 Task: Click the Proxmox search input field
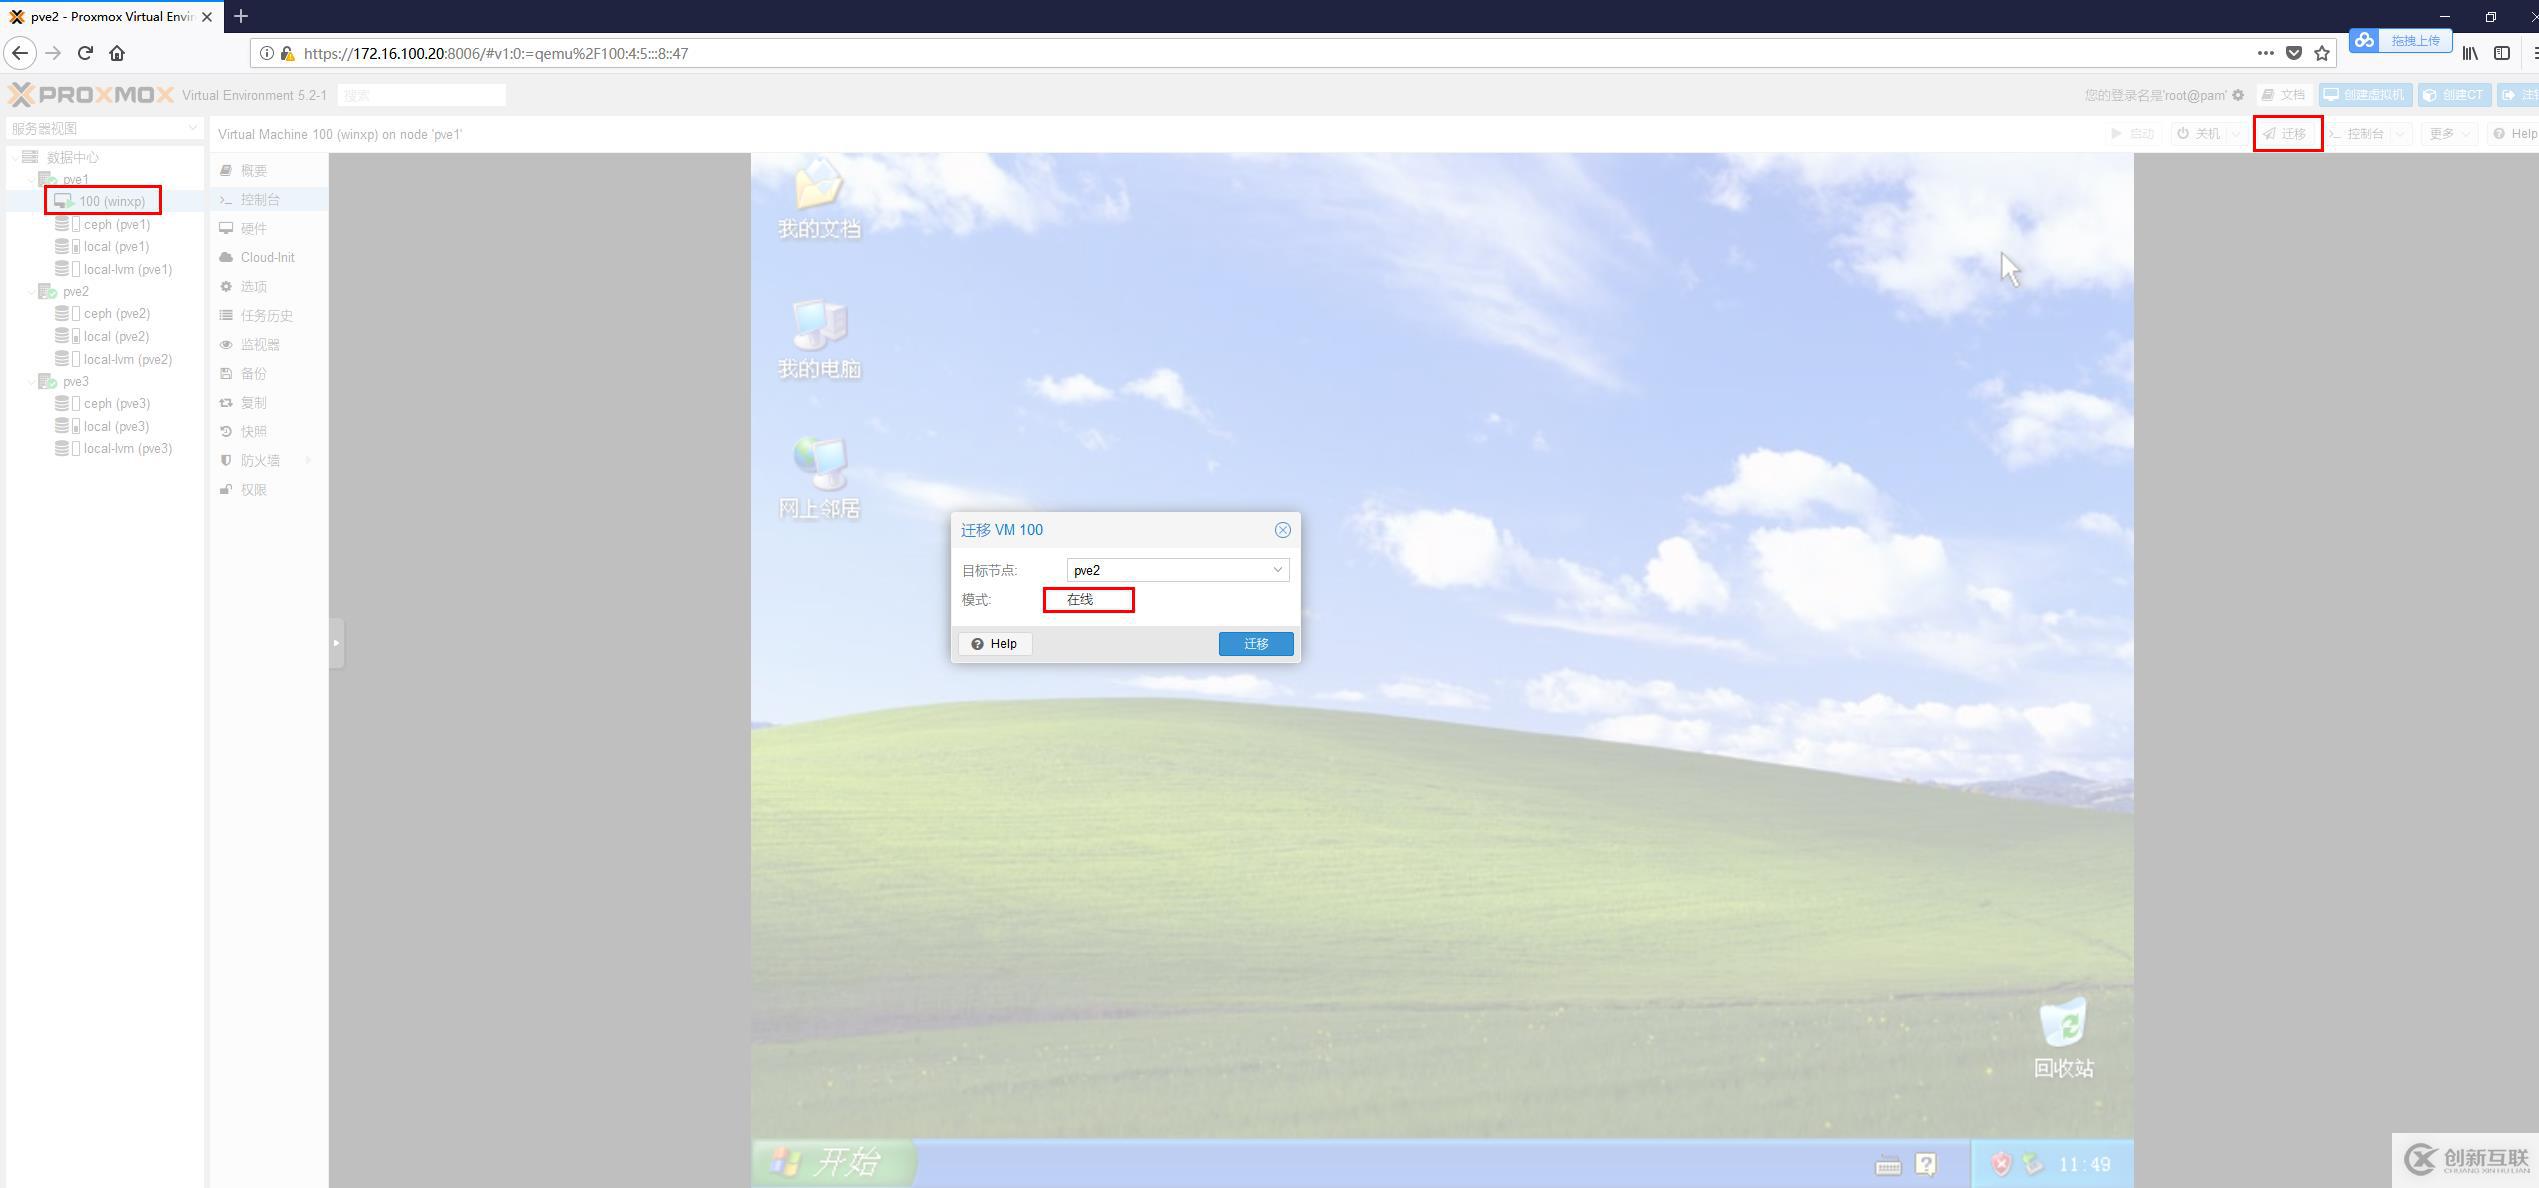pyautogui.click(x=421, y=95)
